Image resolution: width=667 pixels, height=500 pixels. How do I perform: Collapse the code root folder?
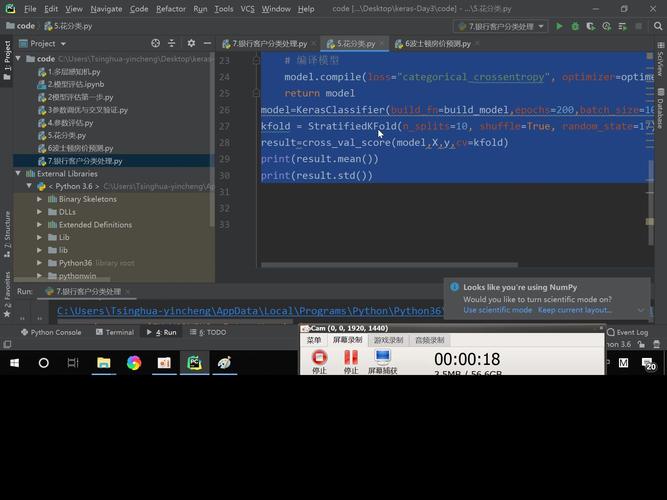[18, 59]
